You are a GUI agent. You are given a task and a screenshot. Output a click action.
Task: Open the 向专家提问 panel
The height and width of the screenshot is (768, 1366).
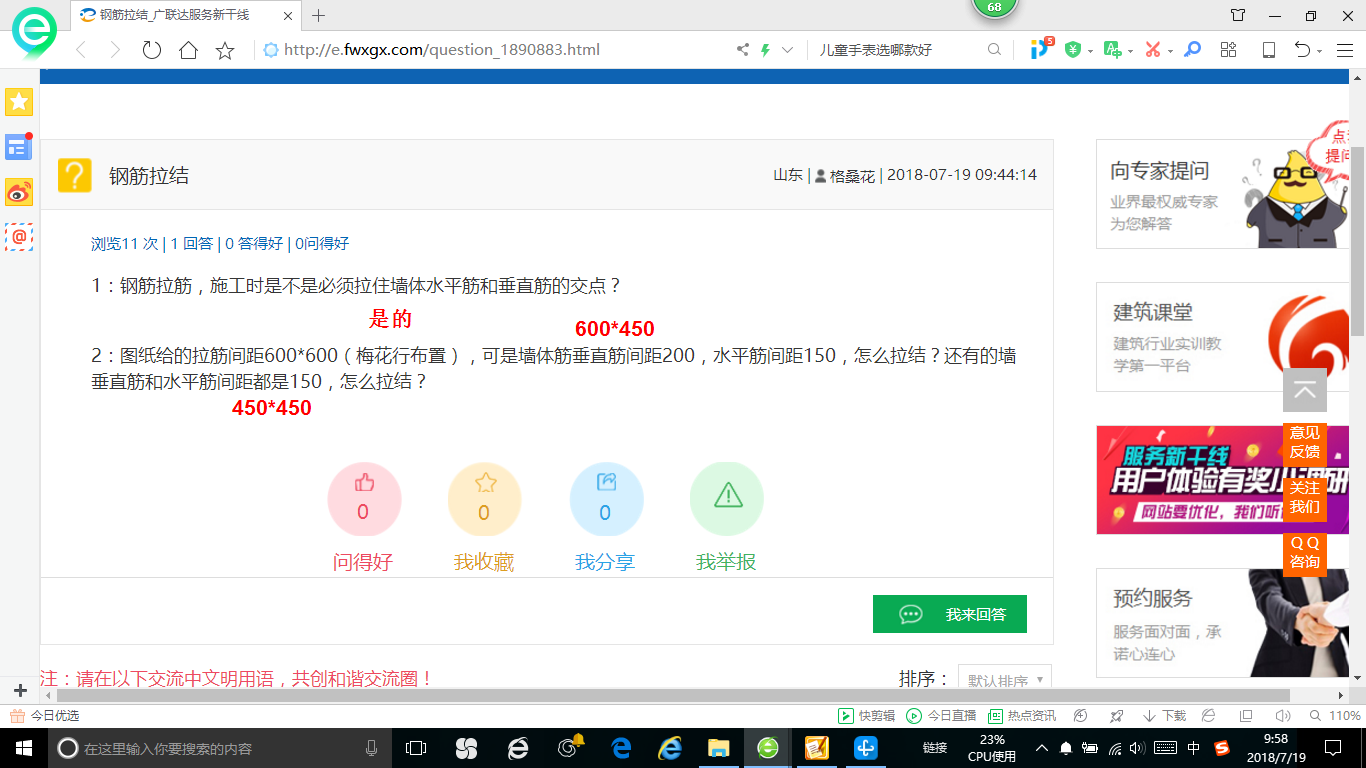click(1222, 194)
